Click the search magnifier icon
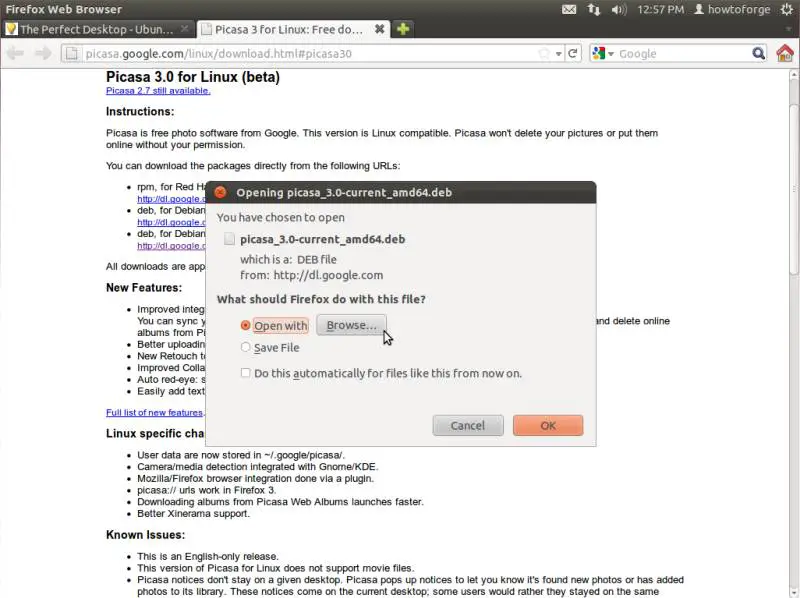The image size is (800, 598). pos(758,53)
